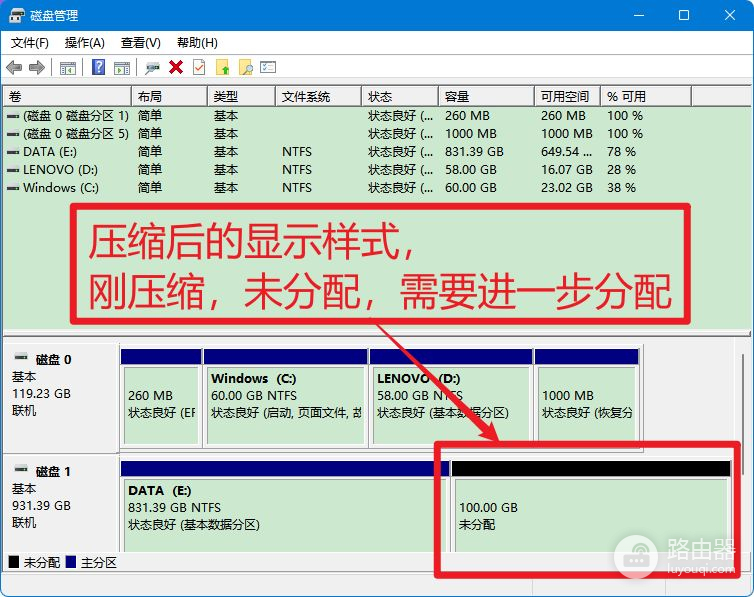Sort volumes by 文件系统 column header
Screen dimensions: 754x597
tap(306, 97)
